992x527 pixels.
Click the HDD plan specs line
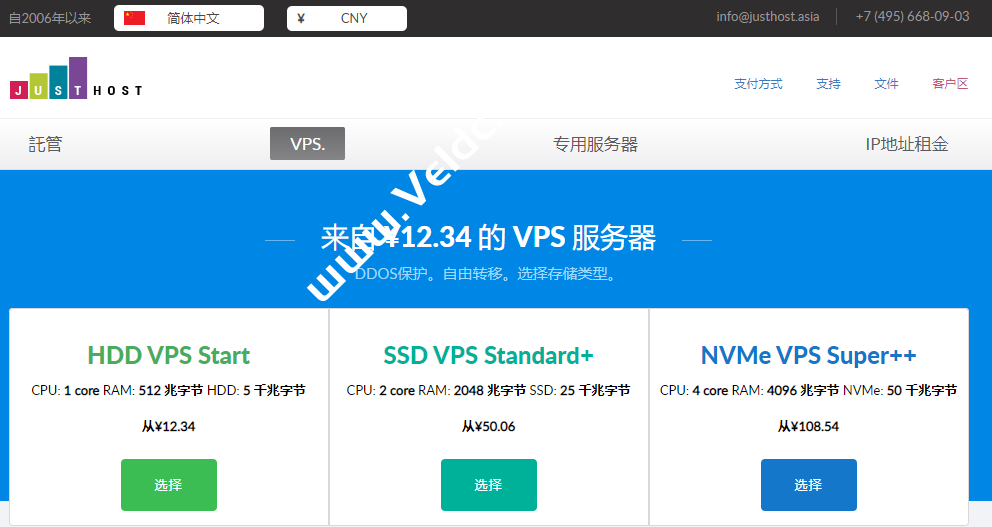(168, 390)
